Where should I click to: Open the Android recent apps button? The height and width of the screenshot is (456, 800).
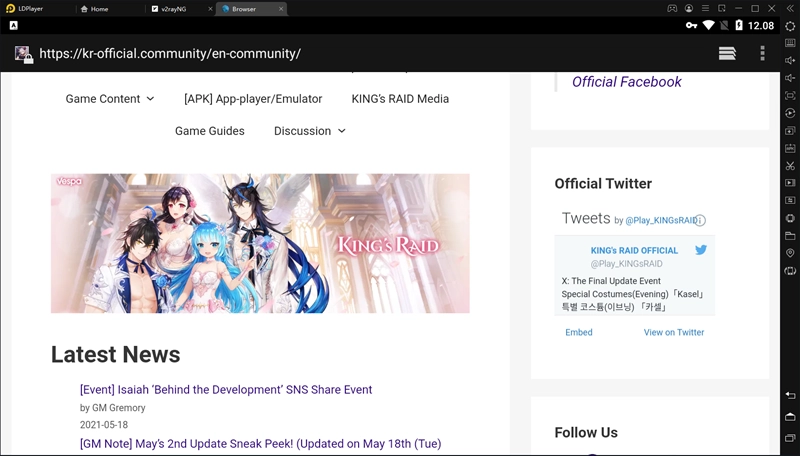pos(790,438)
